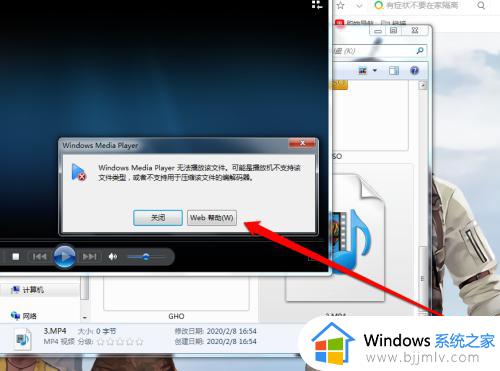Switch to library view icon in Media Player

pyautogui.click(x=317, y=4)
